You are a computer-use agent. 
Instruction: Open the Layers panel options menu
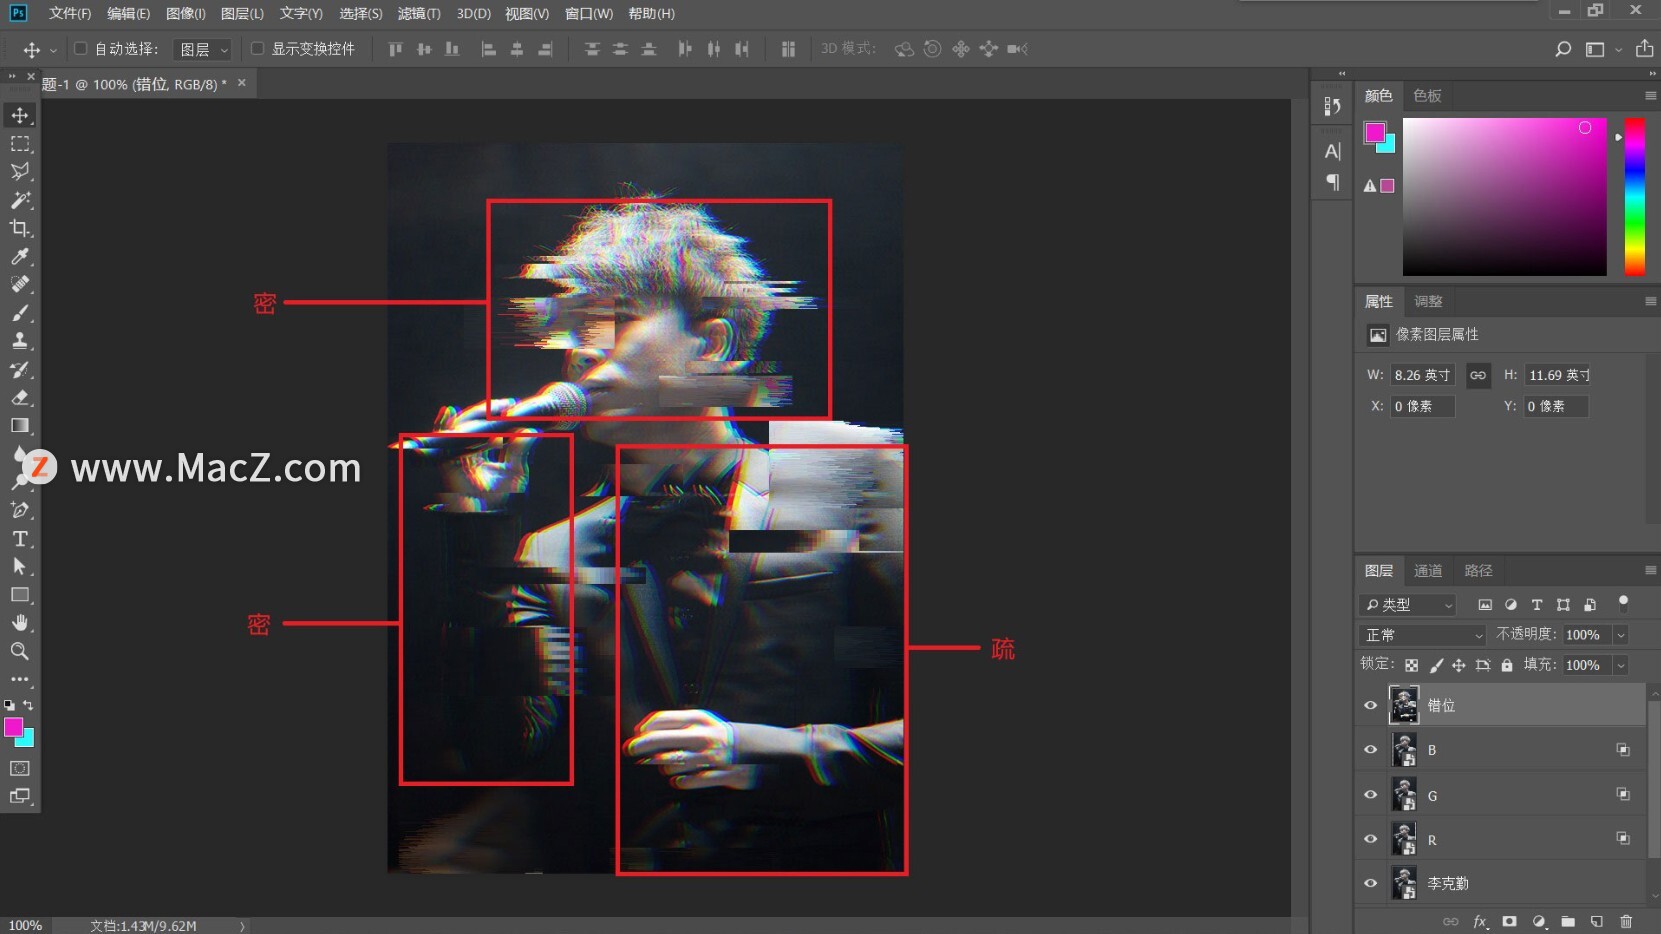tap(1650, 570)
